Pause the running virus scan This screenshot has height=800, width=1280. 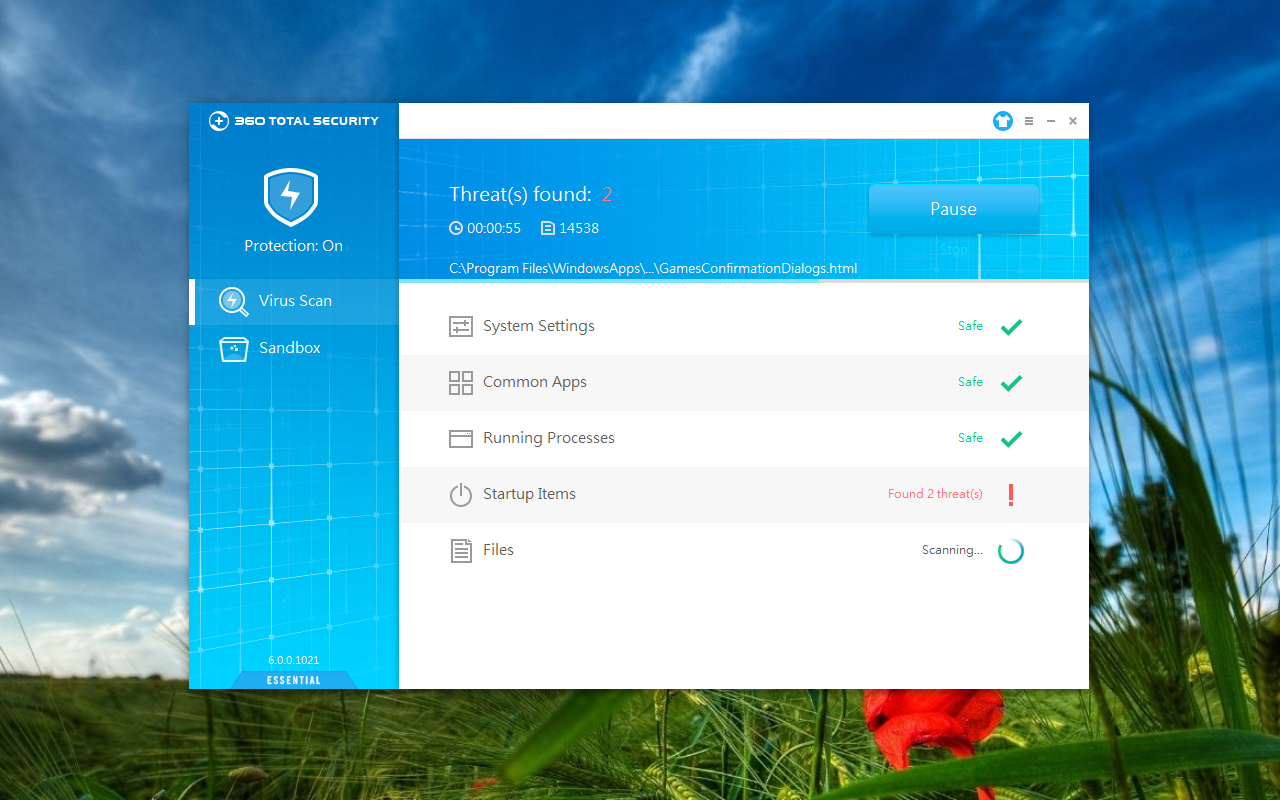pos(953,209)
